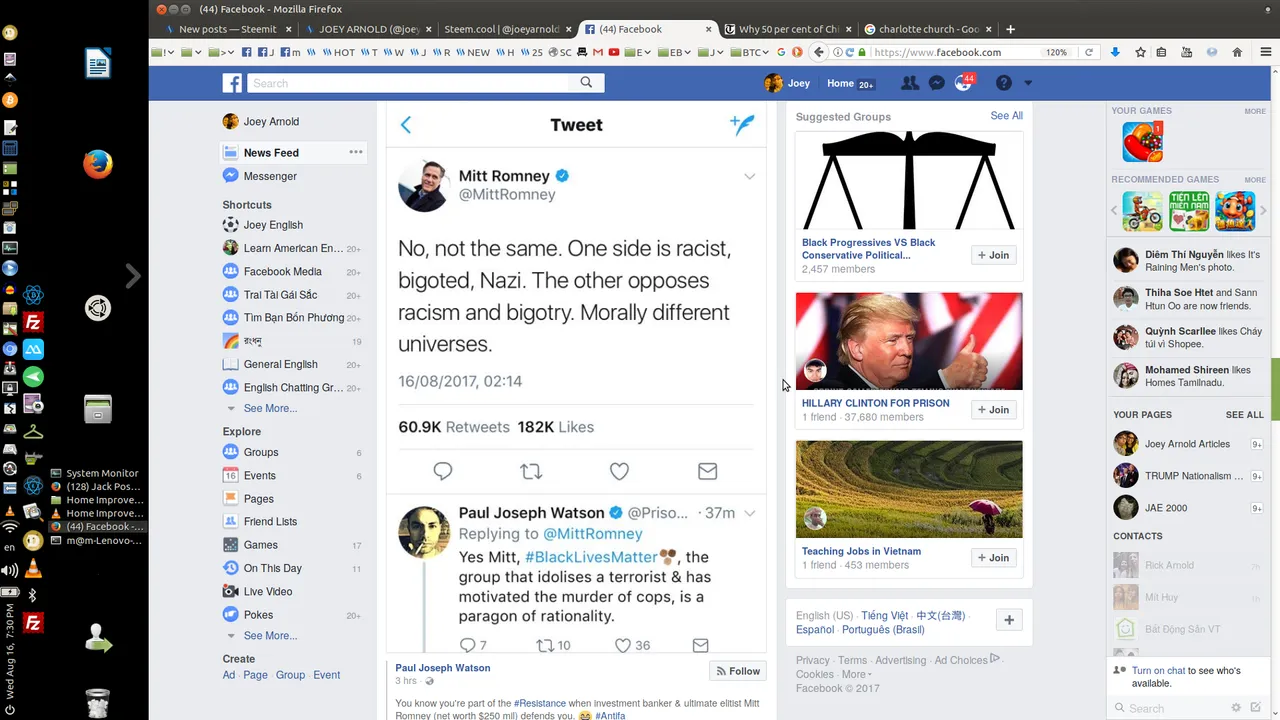1280x720 pixels.
Task: Click the Facebook search field
Action: pos(409,83)
